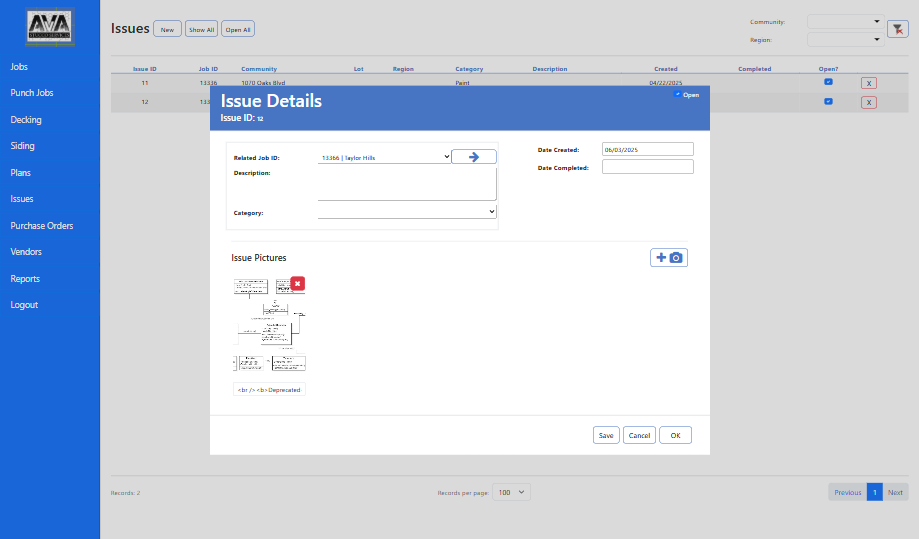Image resolution: width=919 pixels, height=539 pixels.
Task: Click into the Description text area
Action: tap(406, 184)
